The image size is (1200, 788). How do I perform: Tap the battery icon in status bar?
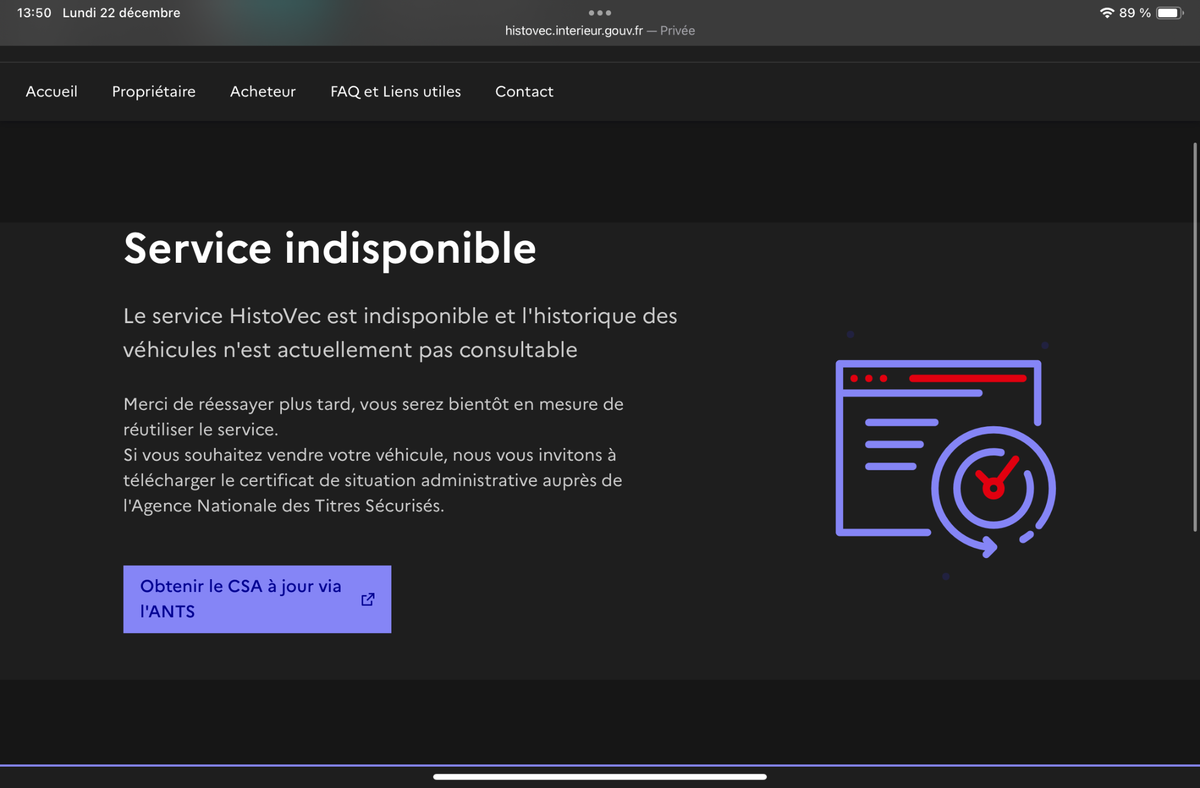click(1170, 13)
